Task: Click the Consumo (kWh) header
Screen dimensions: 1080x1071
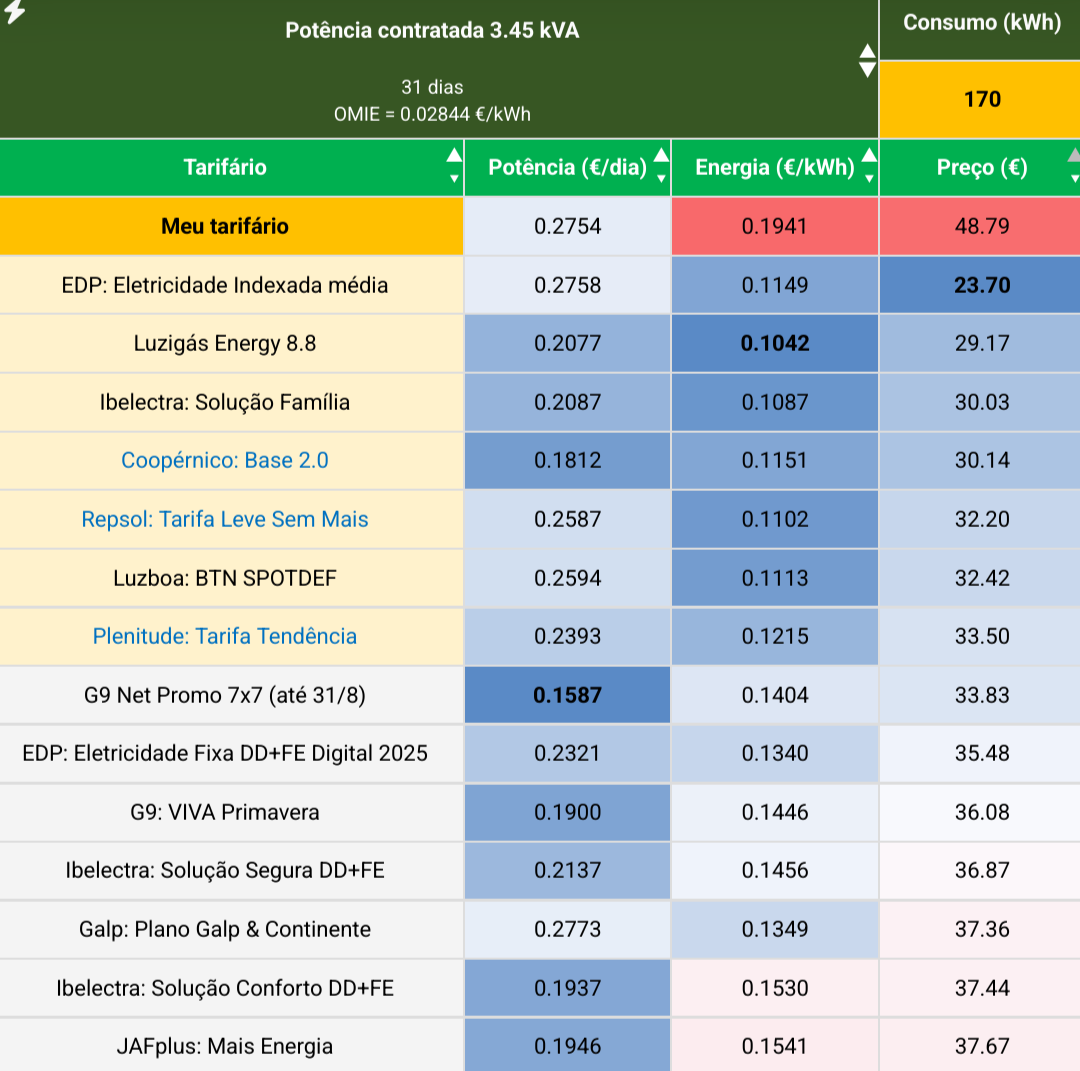Action: click(982, 23)
